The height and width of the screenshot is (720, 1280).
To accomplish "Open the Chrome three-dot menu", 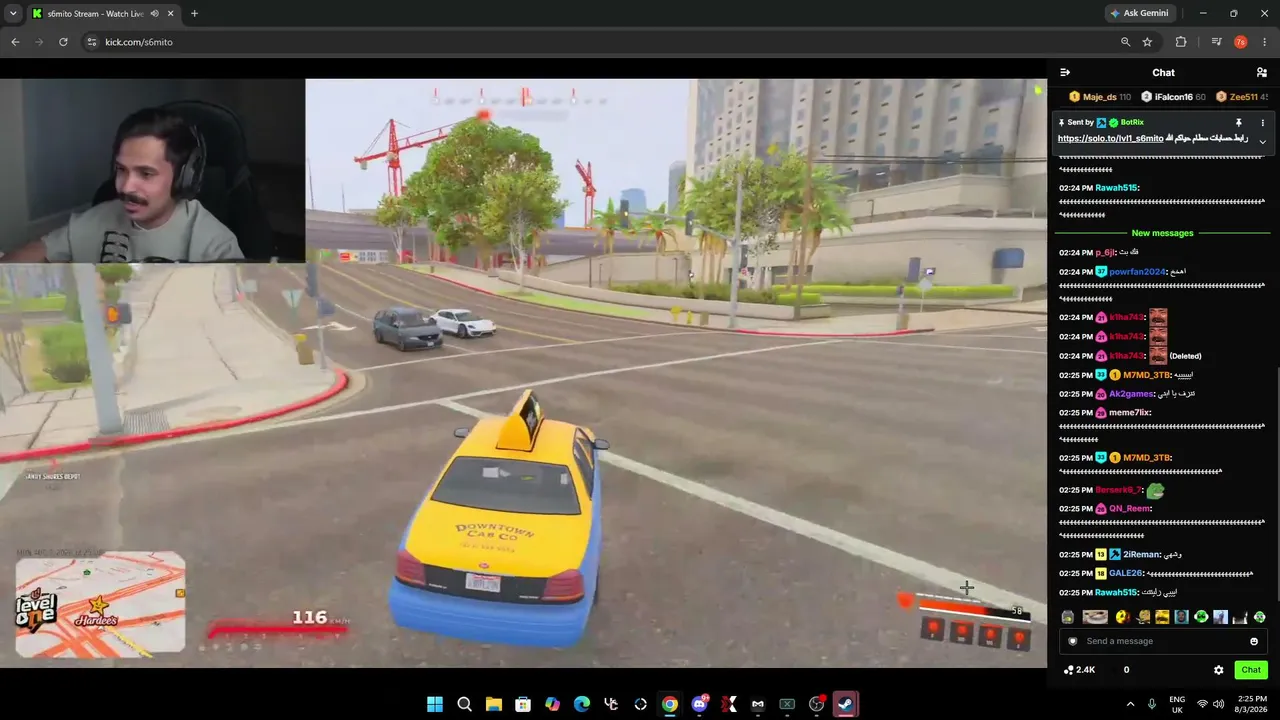I will [x=1265, y=42].
